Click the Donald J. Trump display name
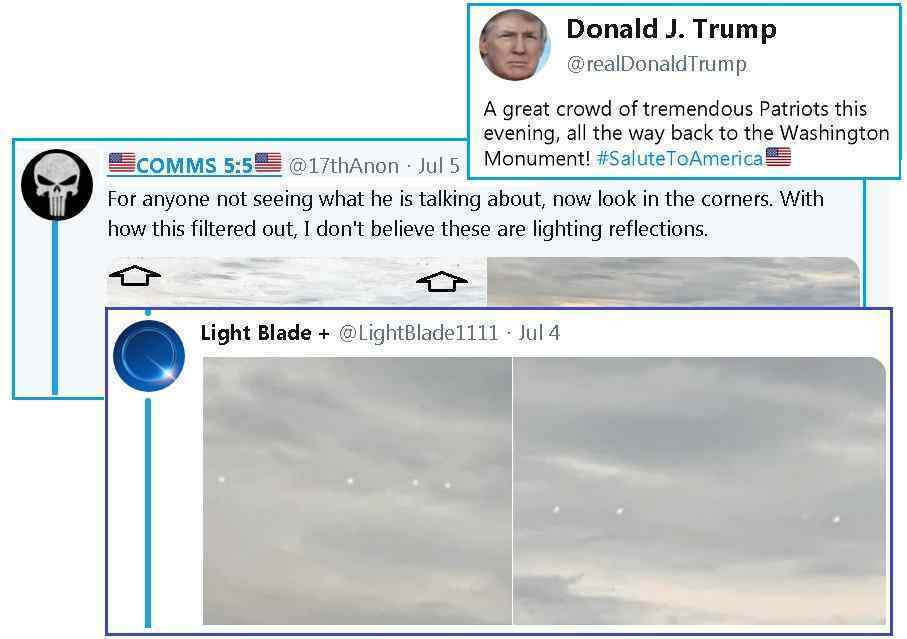This screenshot has width=907, height=639. coord(671,29)
